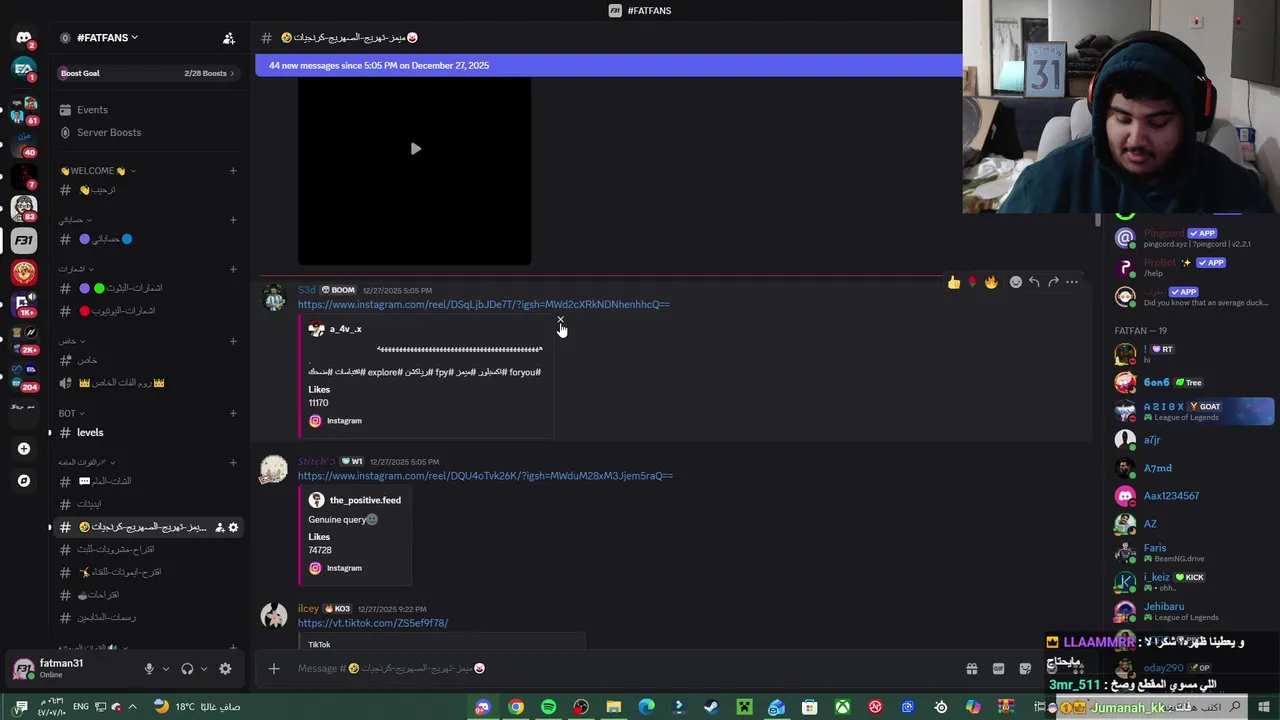Open settings gear of selected channel

(233, 527)
